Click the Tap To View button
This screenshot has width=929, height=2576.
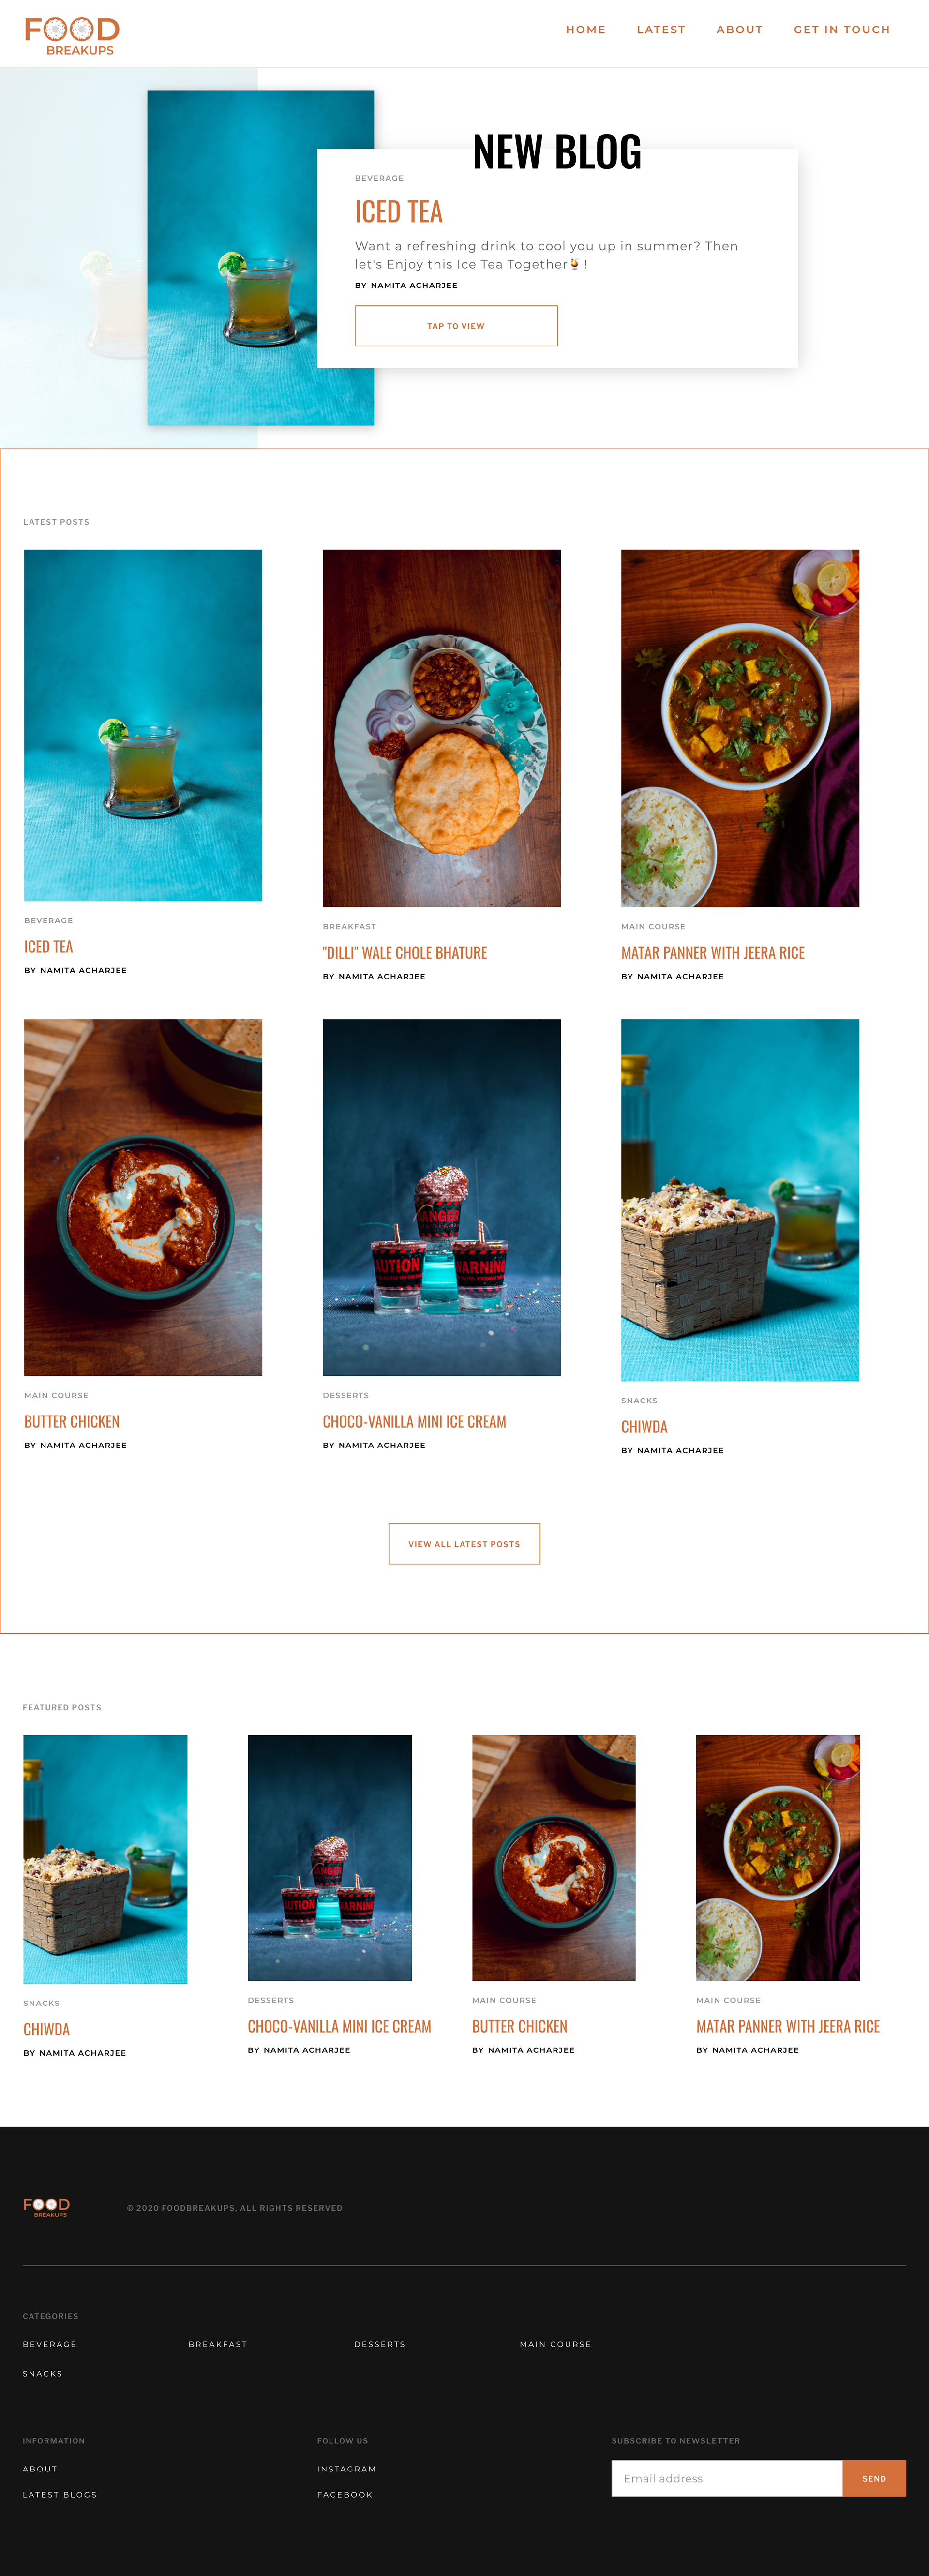(x=456, y=326)
